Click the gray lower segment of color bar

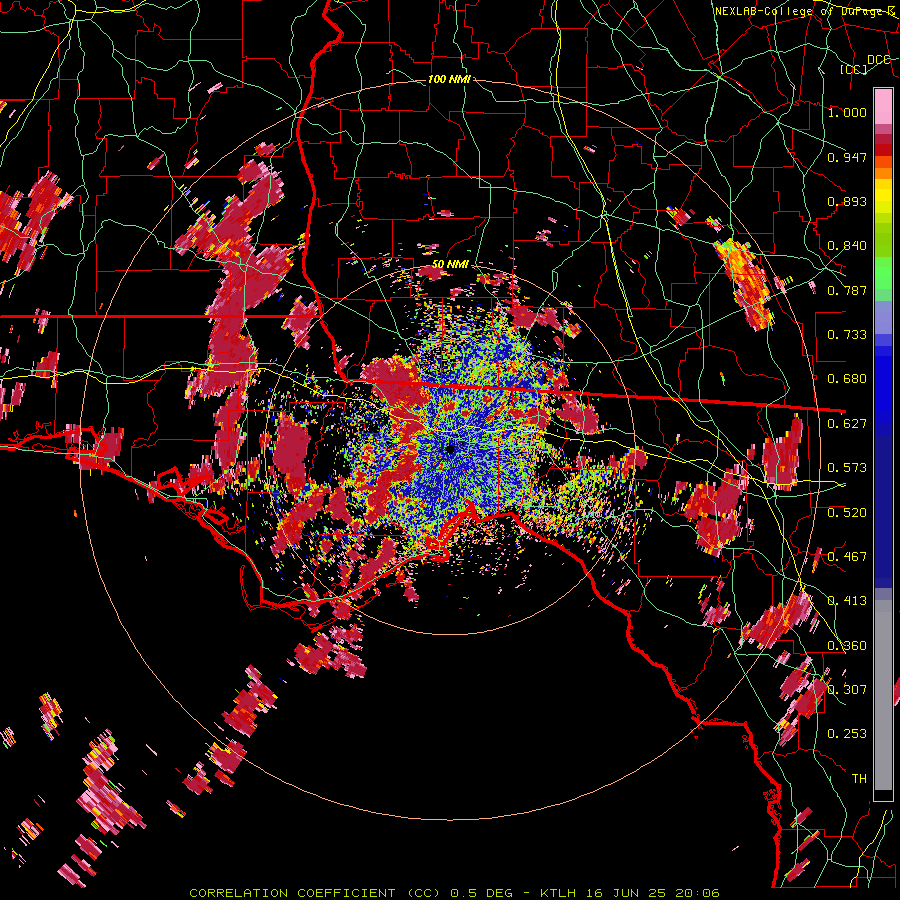tap(883, 697)
